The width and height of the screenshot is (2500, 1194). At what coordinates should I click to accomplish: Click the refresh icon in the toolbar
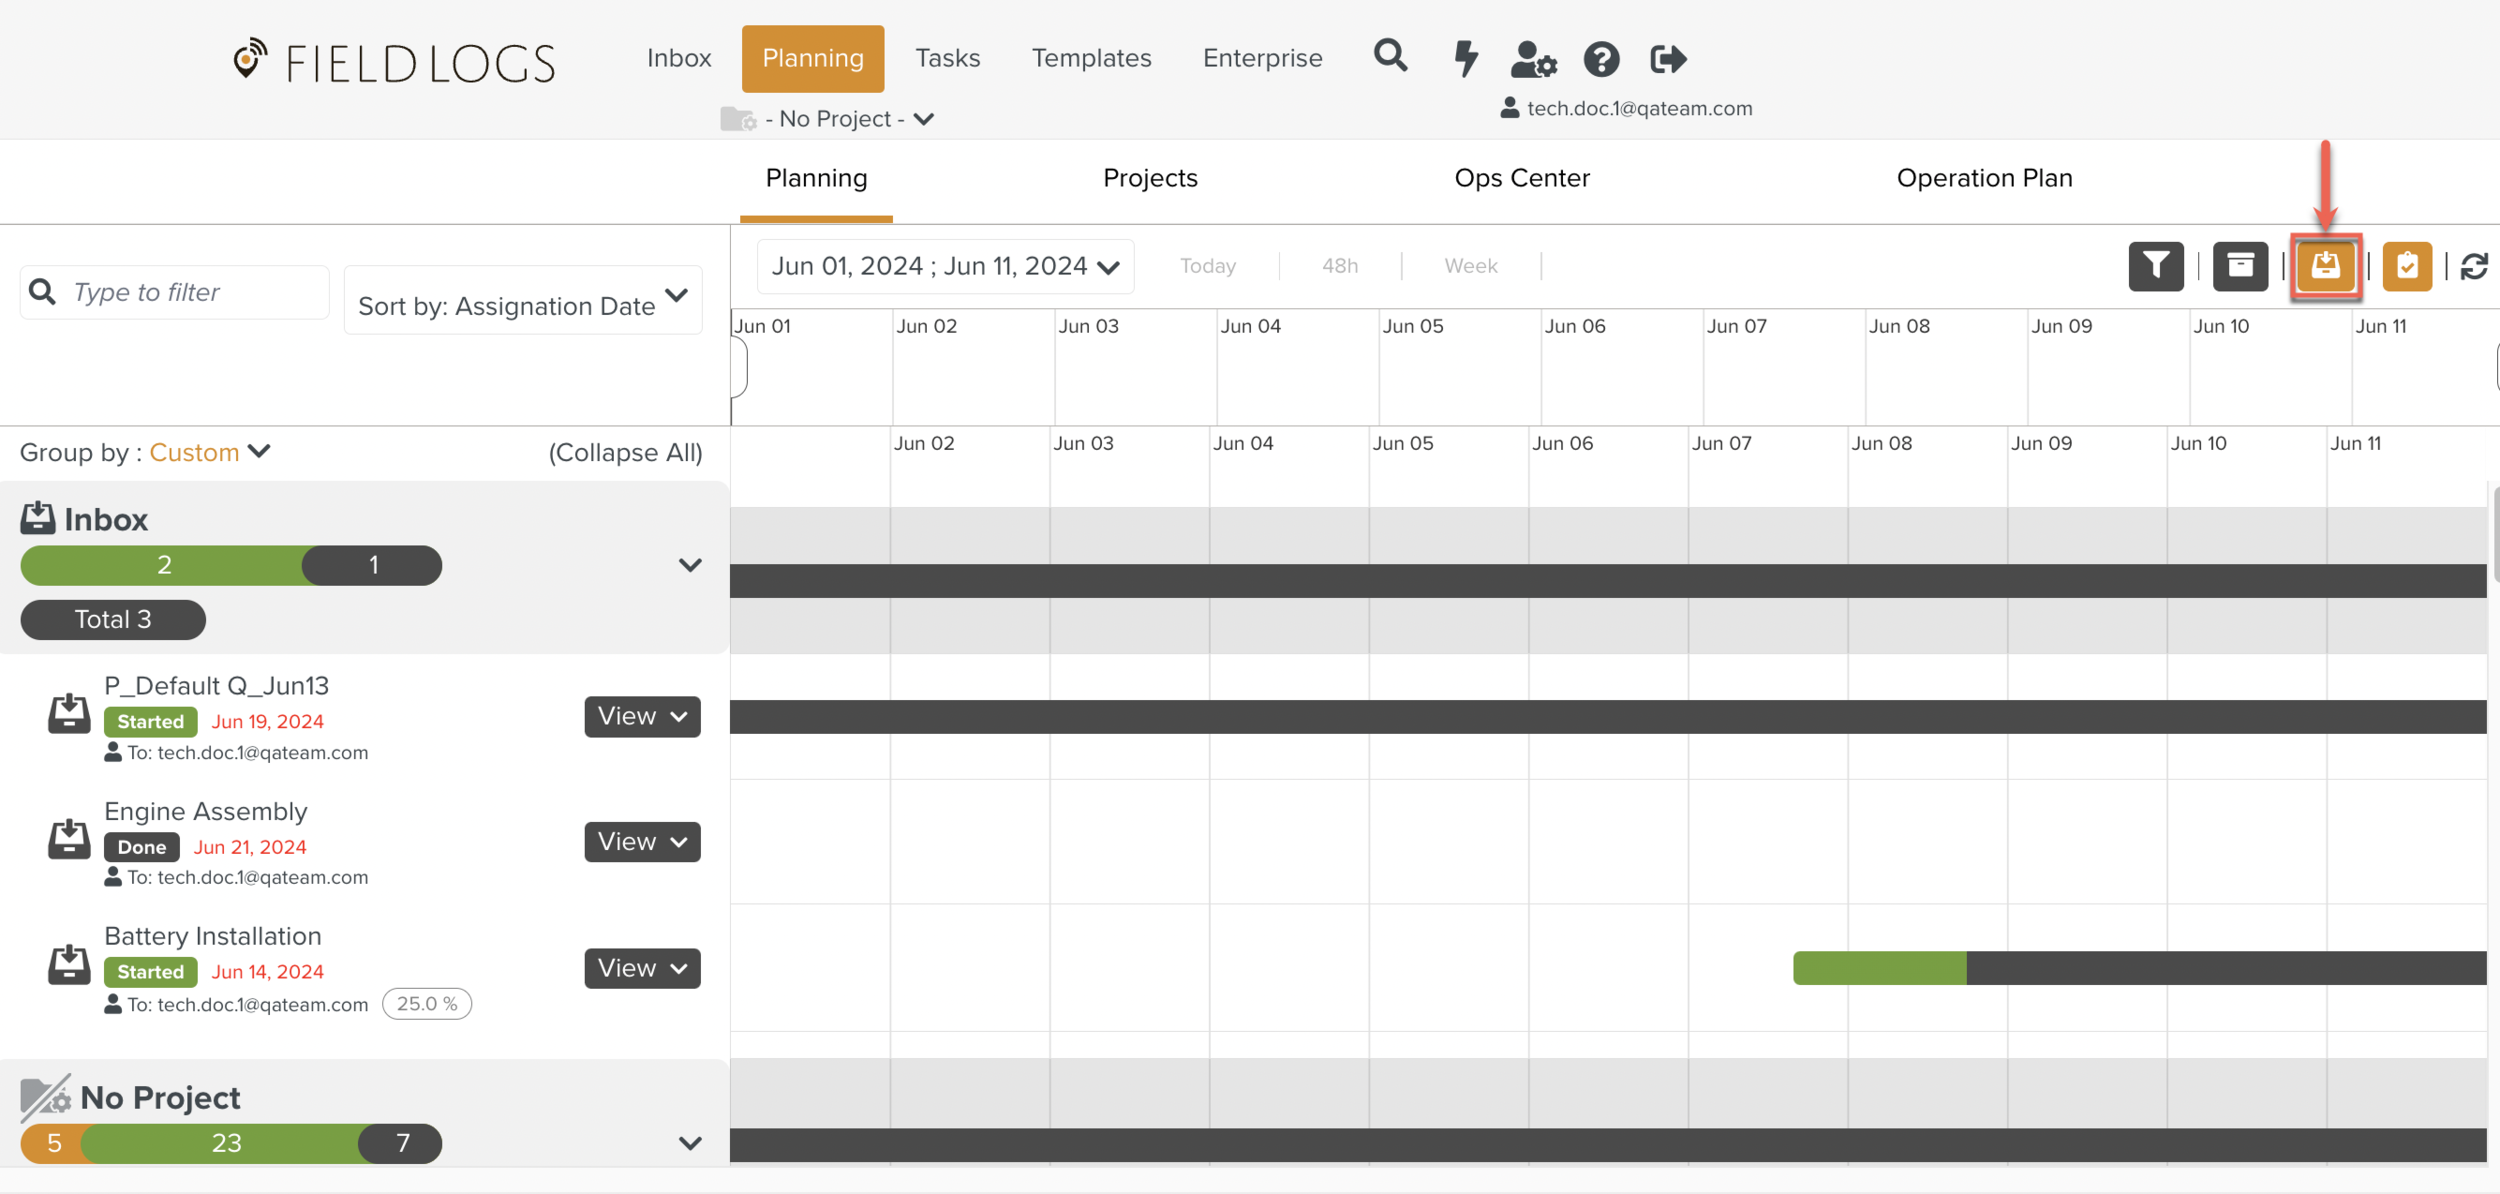2474,266
